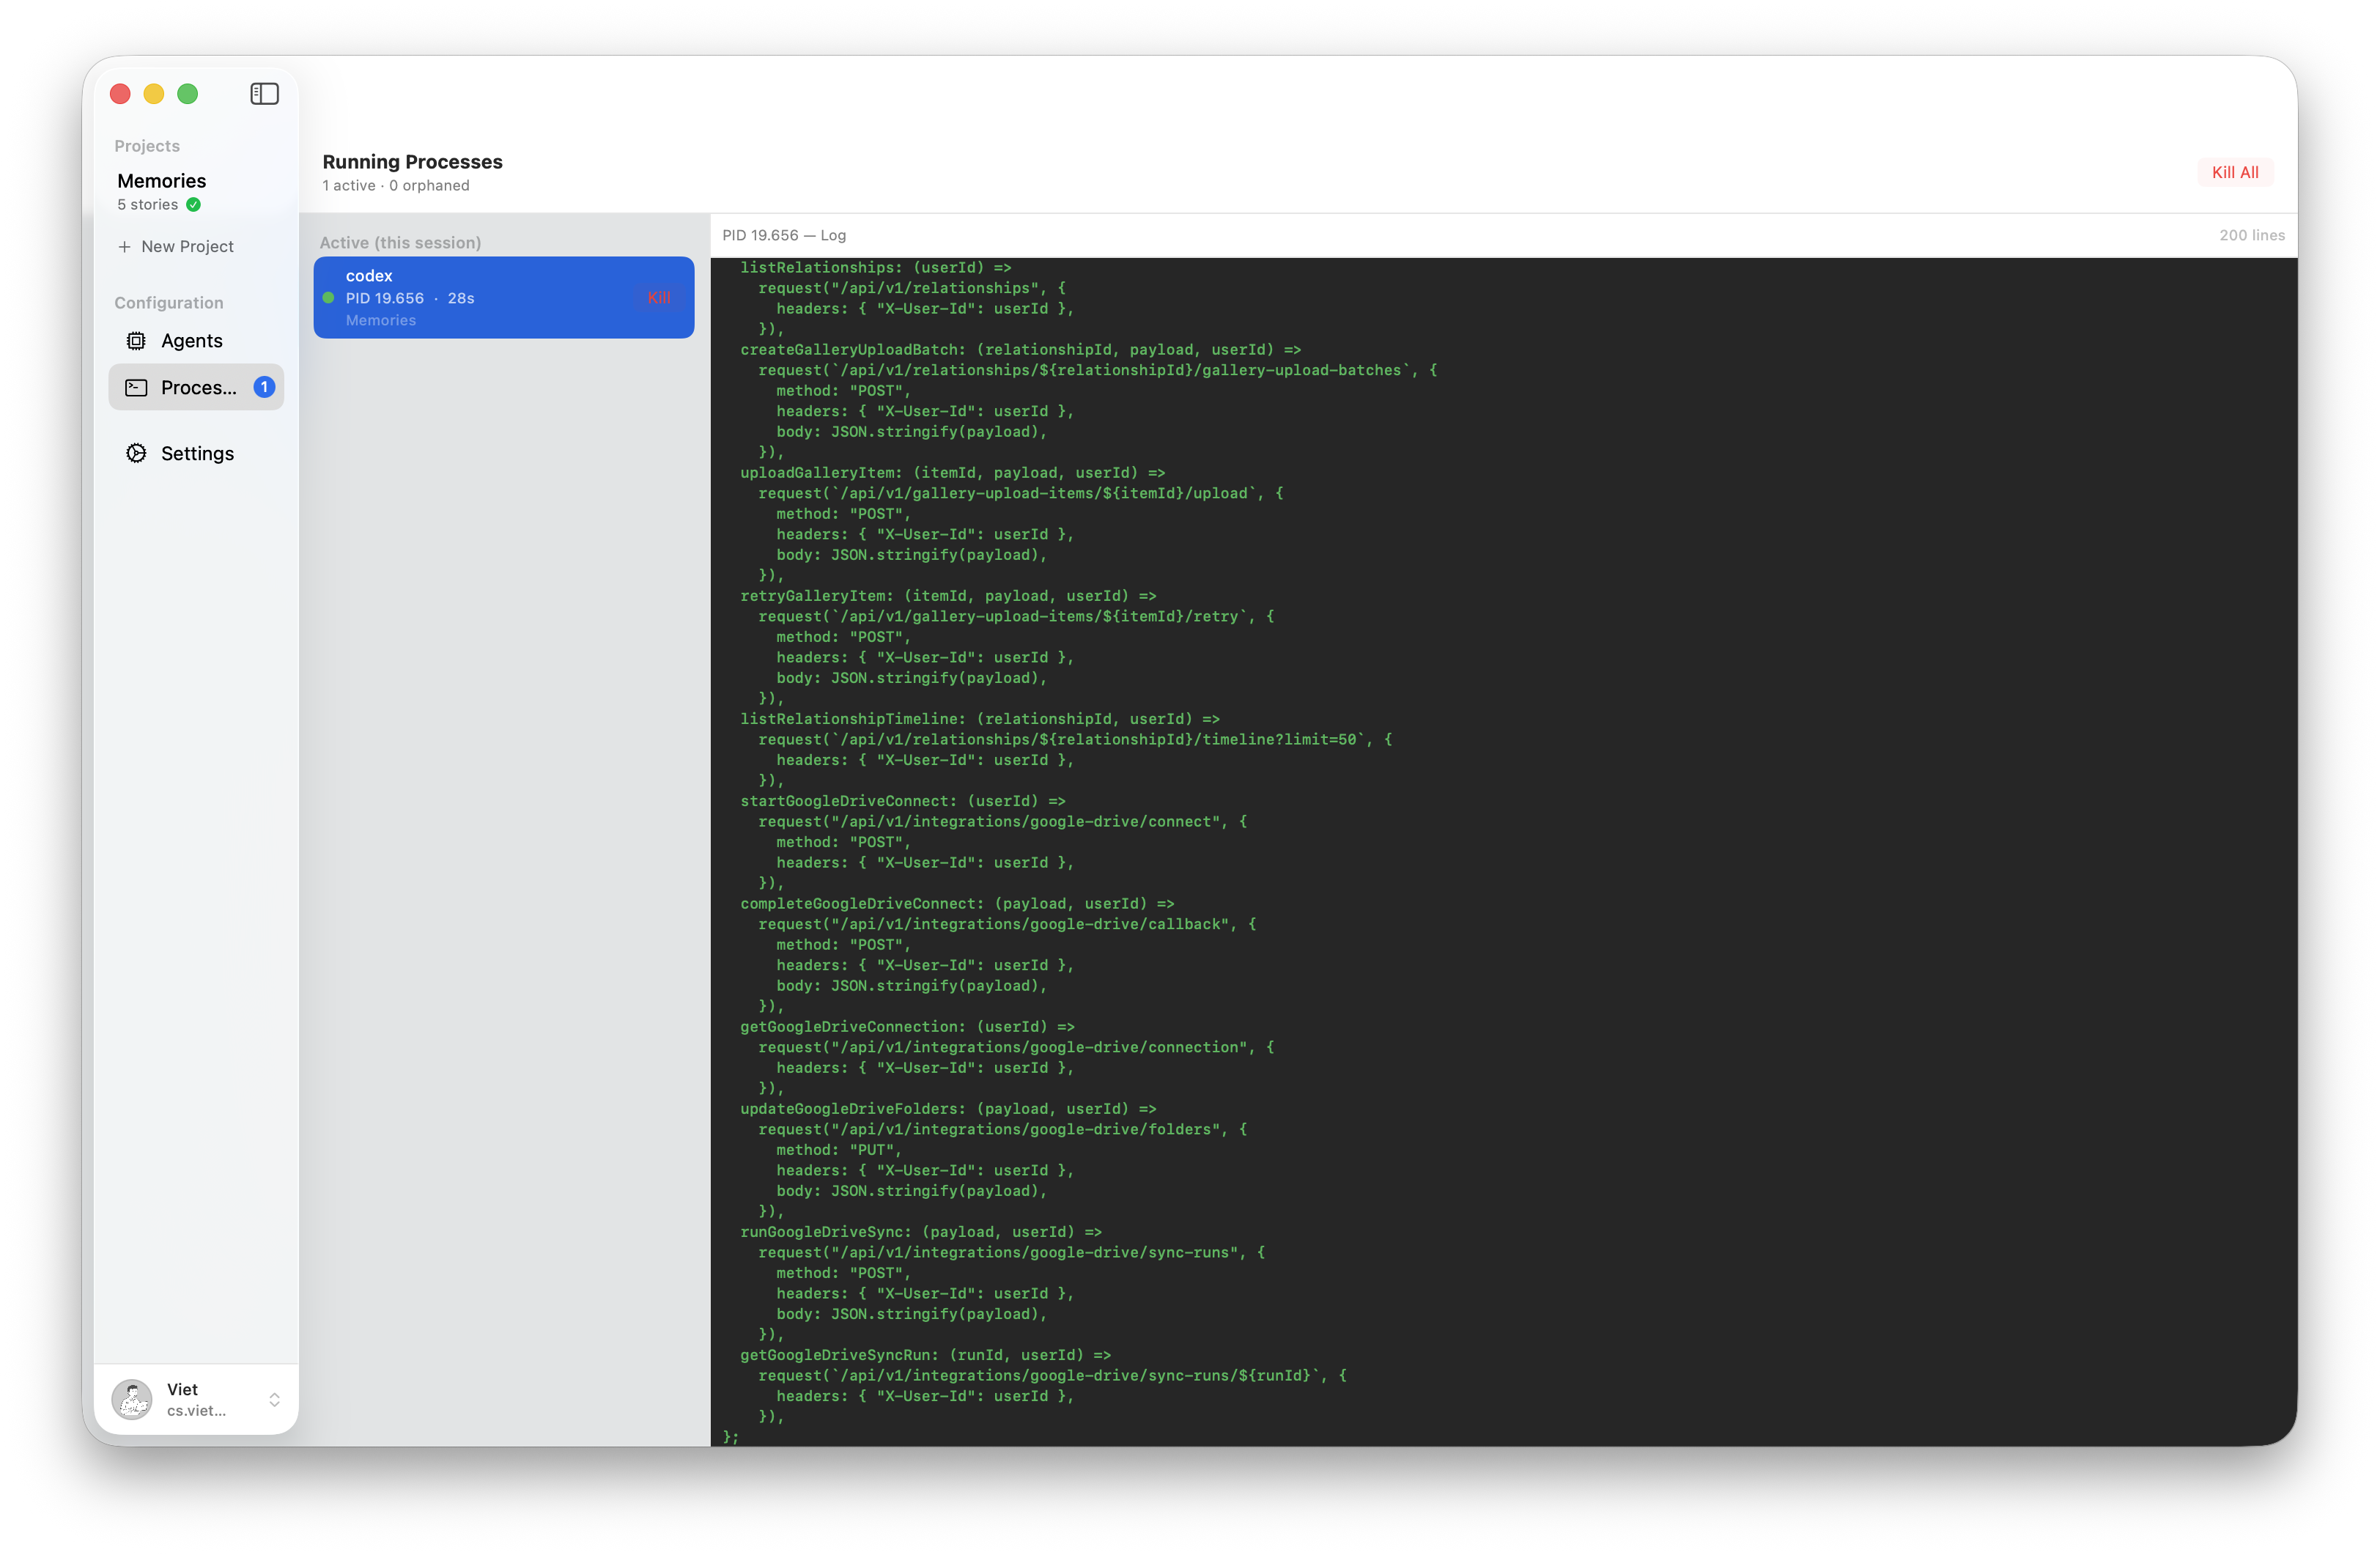The width and height of the screenshot is (2380, 1555).
Task: Kill the codex process
Action: coord(659,298)
